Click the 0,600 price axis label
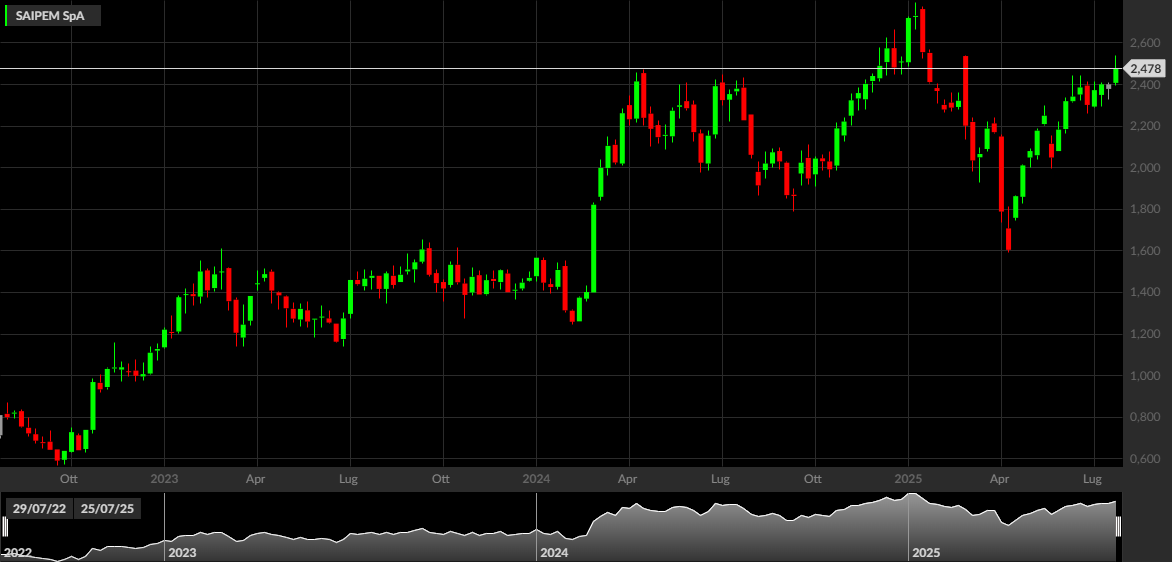 click(1144, 460)
